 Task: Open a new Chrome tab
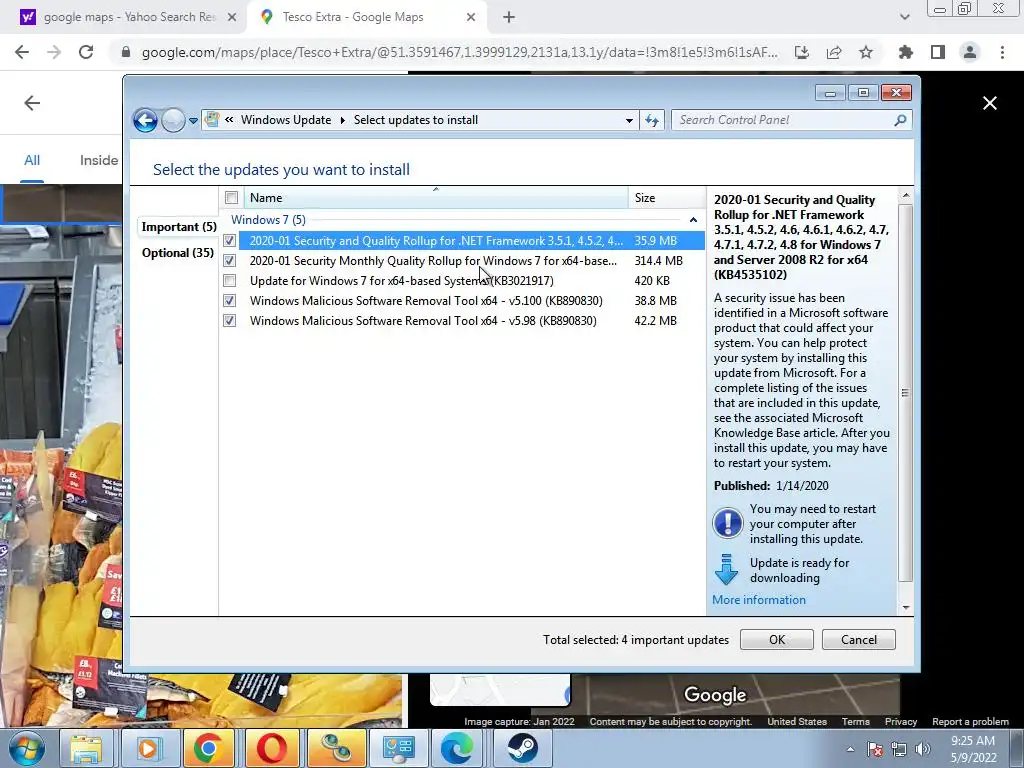click(x=509, y=18)
